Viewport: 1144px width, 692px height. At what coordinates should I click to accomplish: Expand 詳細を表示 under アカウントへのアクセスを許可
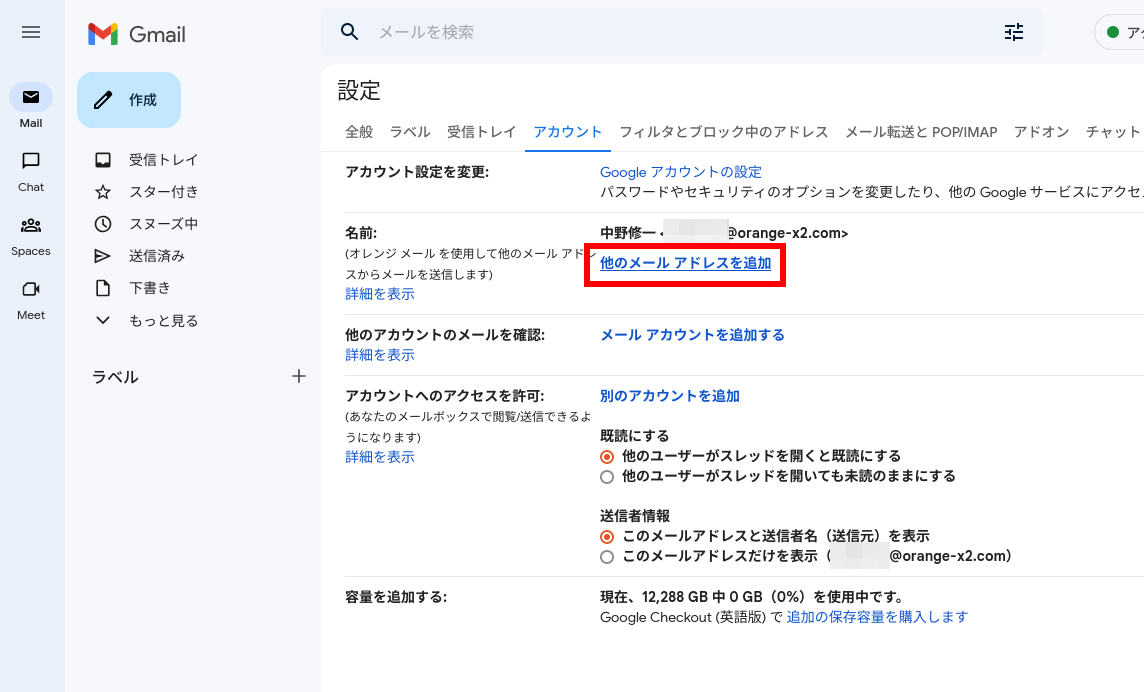tap(380, 457)
